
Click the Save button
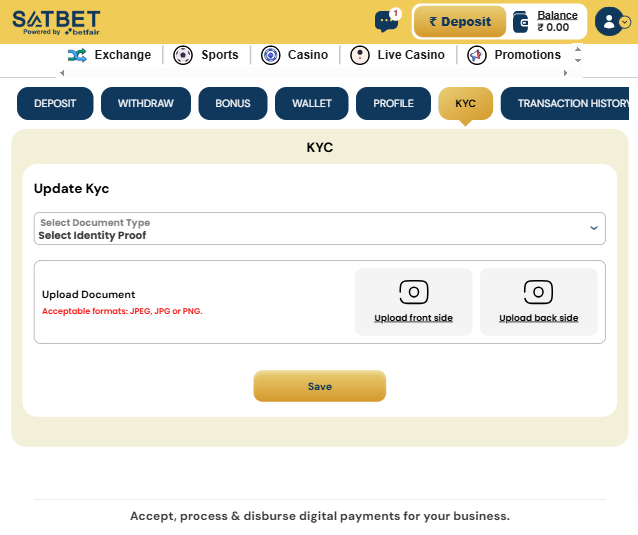click(x=320, y=386)
